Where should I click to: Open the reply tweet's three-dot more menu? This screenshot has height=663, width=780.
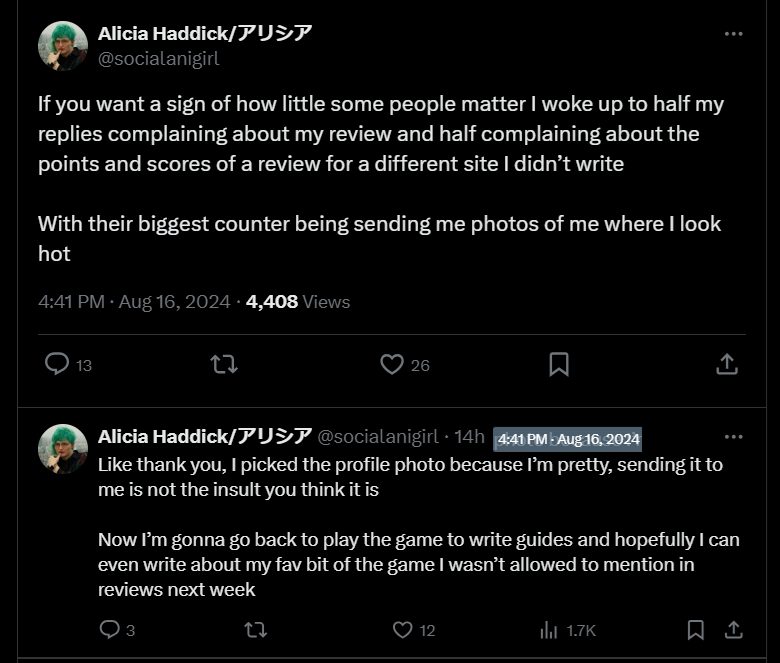click(733, 437)
